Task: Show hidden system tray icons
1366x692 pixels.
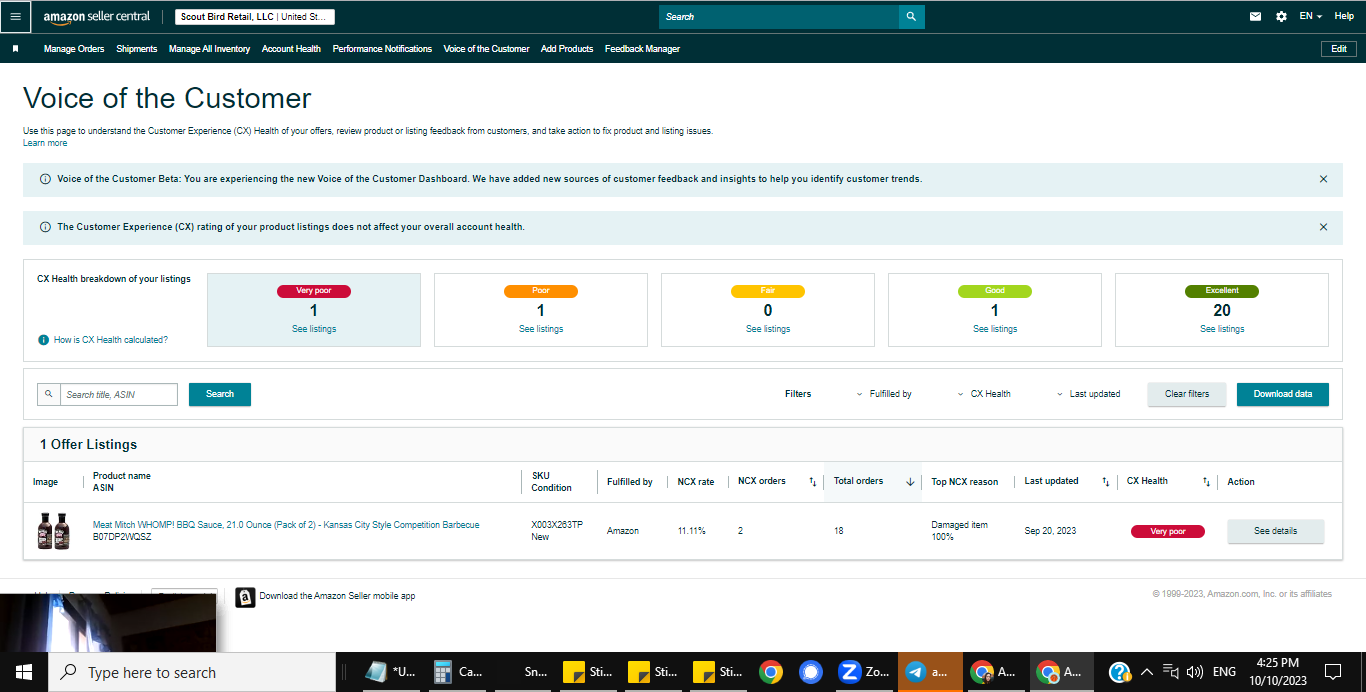Action: (x=1147, y=672)
